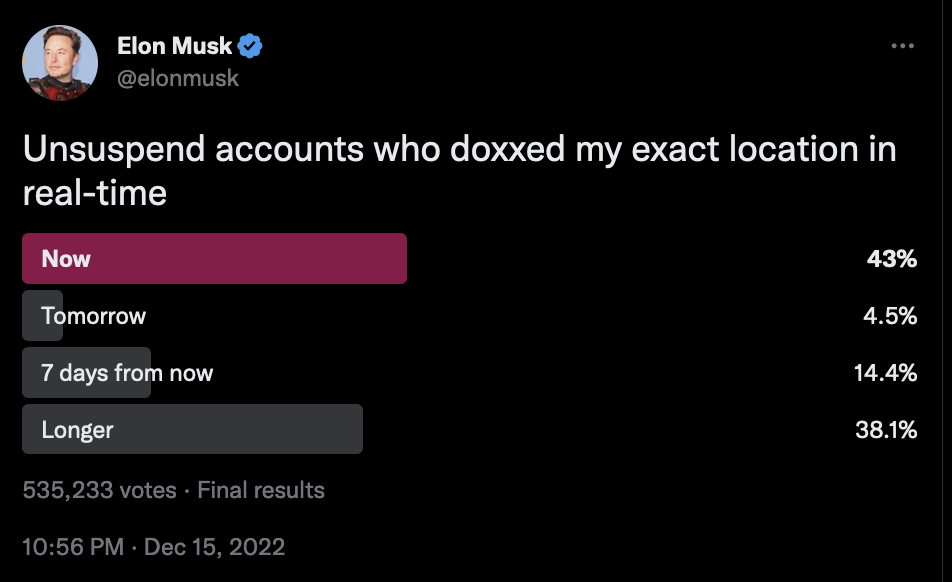Click the 38.1% result percentage
Screen dimensions: 952x582
tap(886, 430)
